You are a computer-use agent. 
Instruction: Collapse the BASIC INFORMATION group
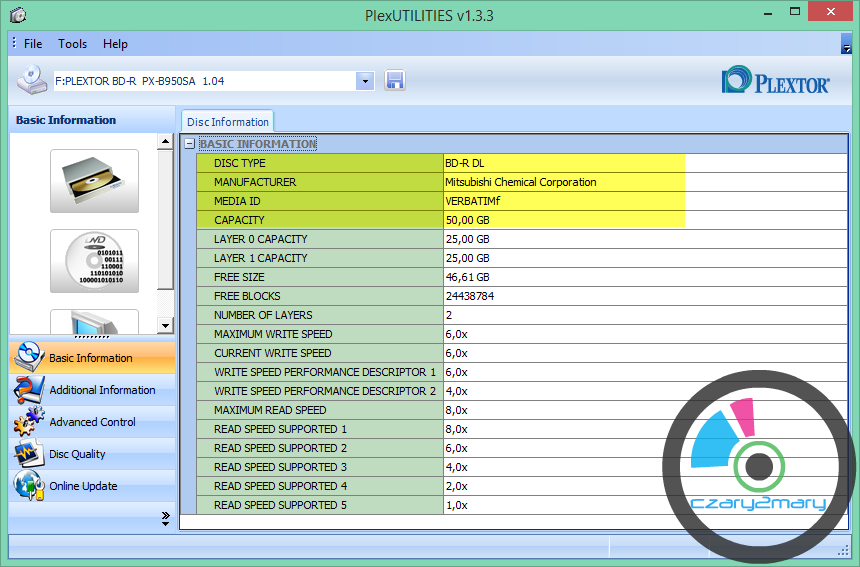point(189,144)
